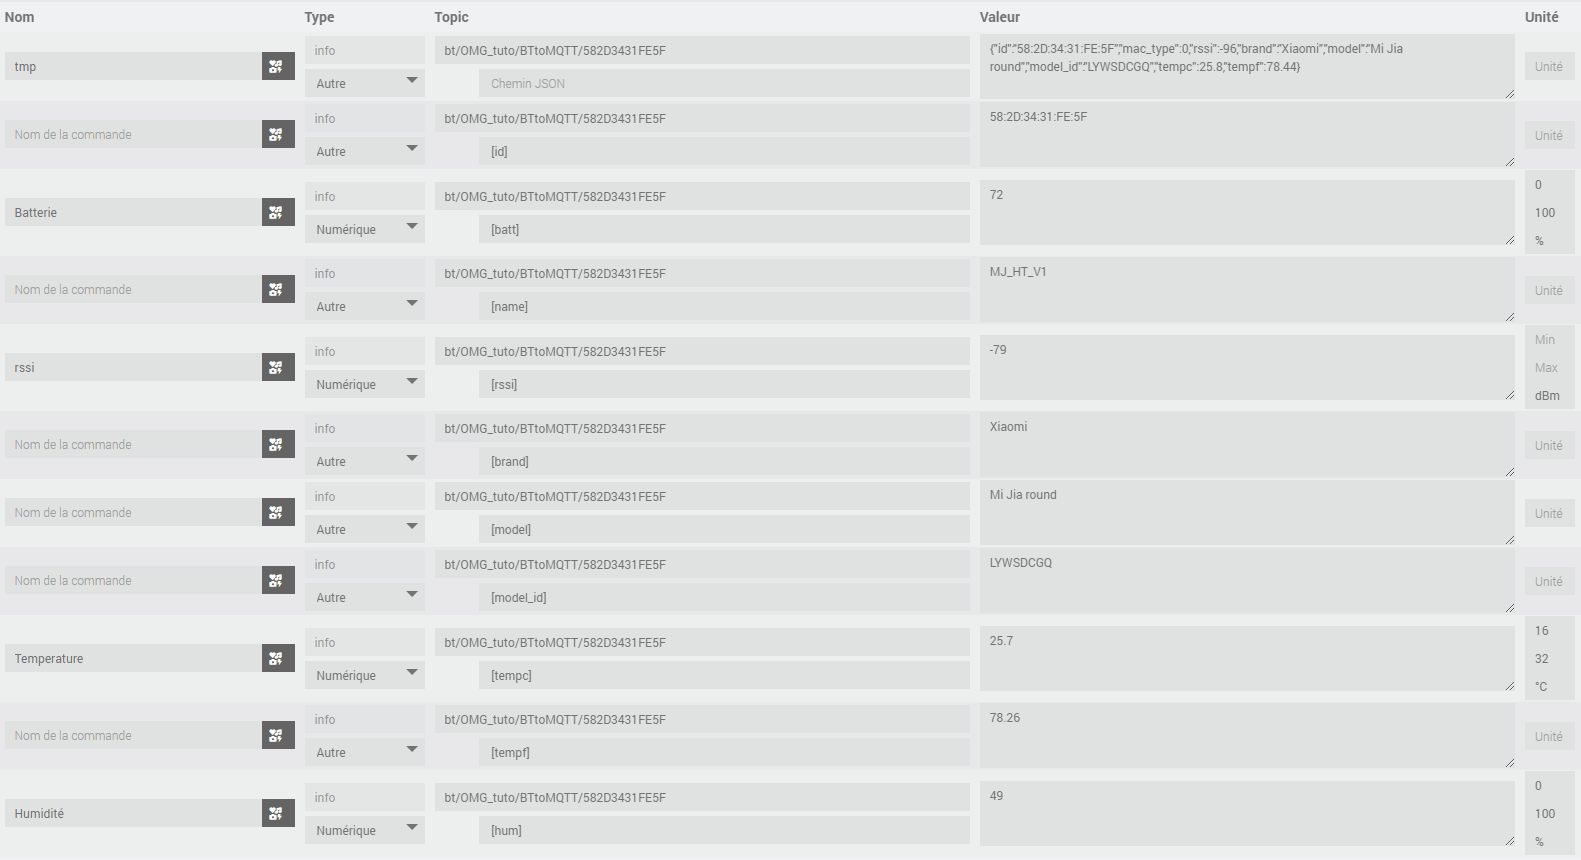Screen dimensions: 1581x860
Task: Open the Numérique dropdown in the rssi row
Action: 365,384
